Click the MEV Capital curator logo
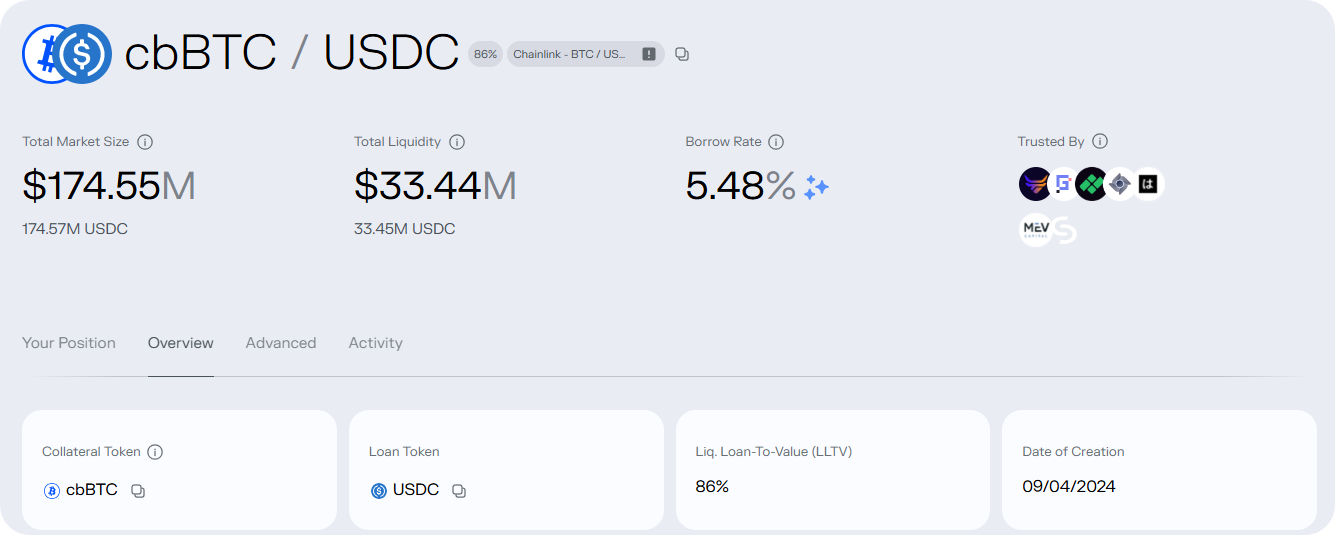Viewport: 1335px width, 535px height. [1035, 230]
